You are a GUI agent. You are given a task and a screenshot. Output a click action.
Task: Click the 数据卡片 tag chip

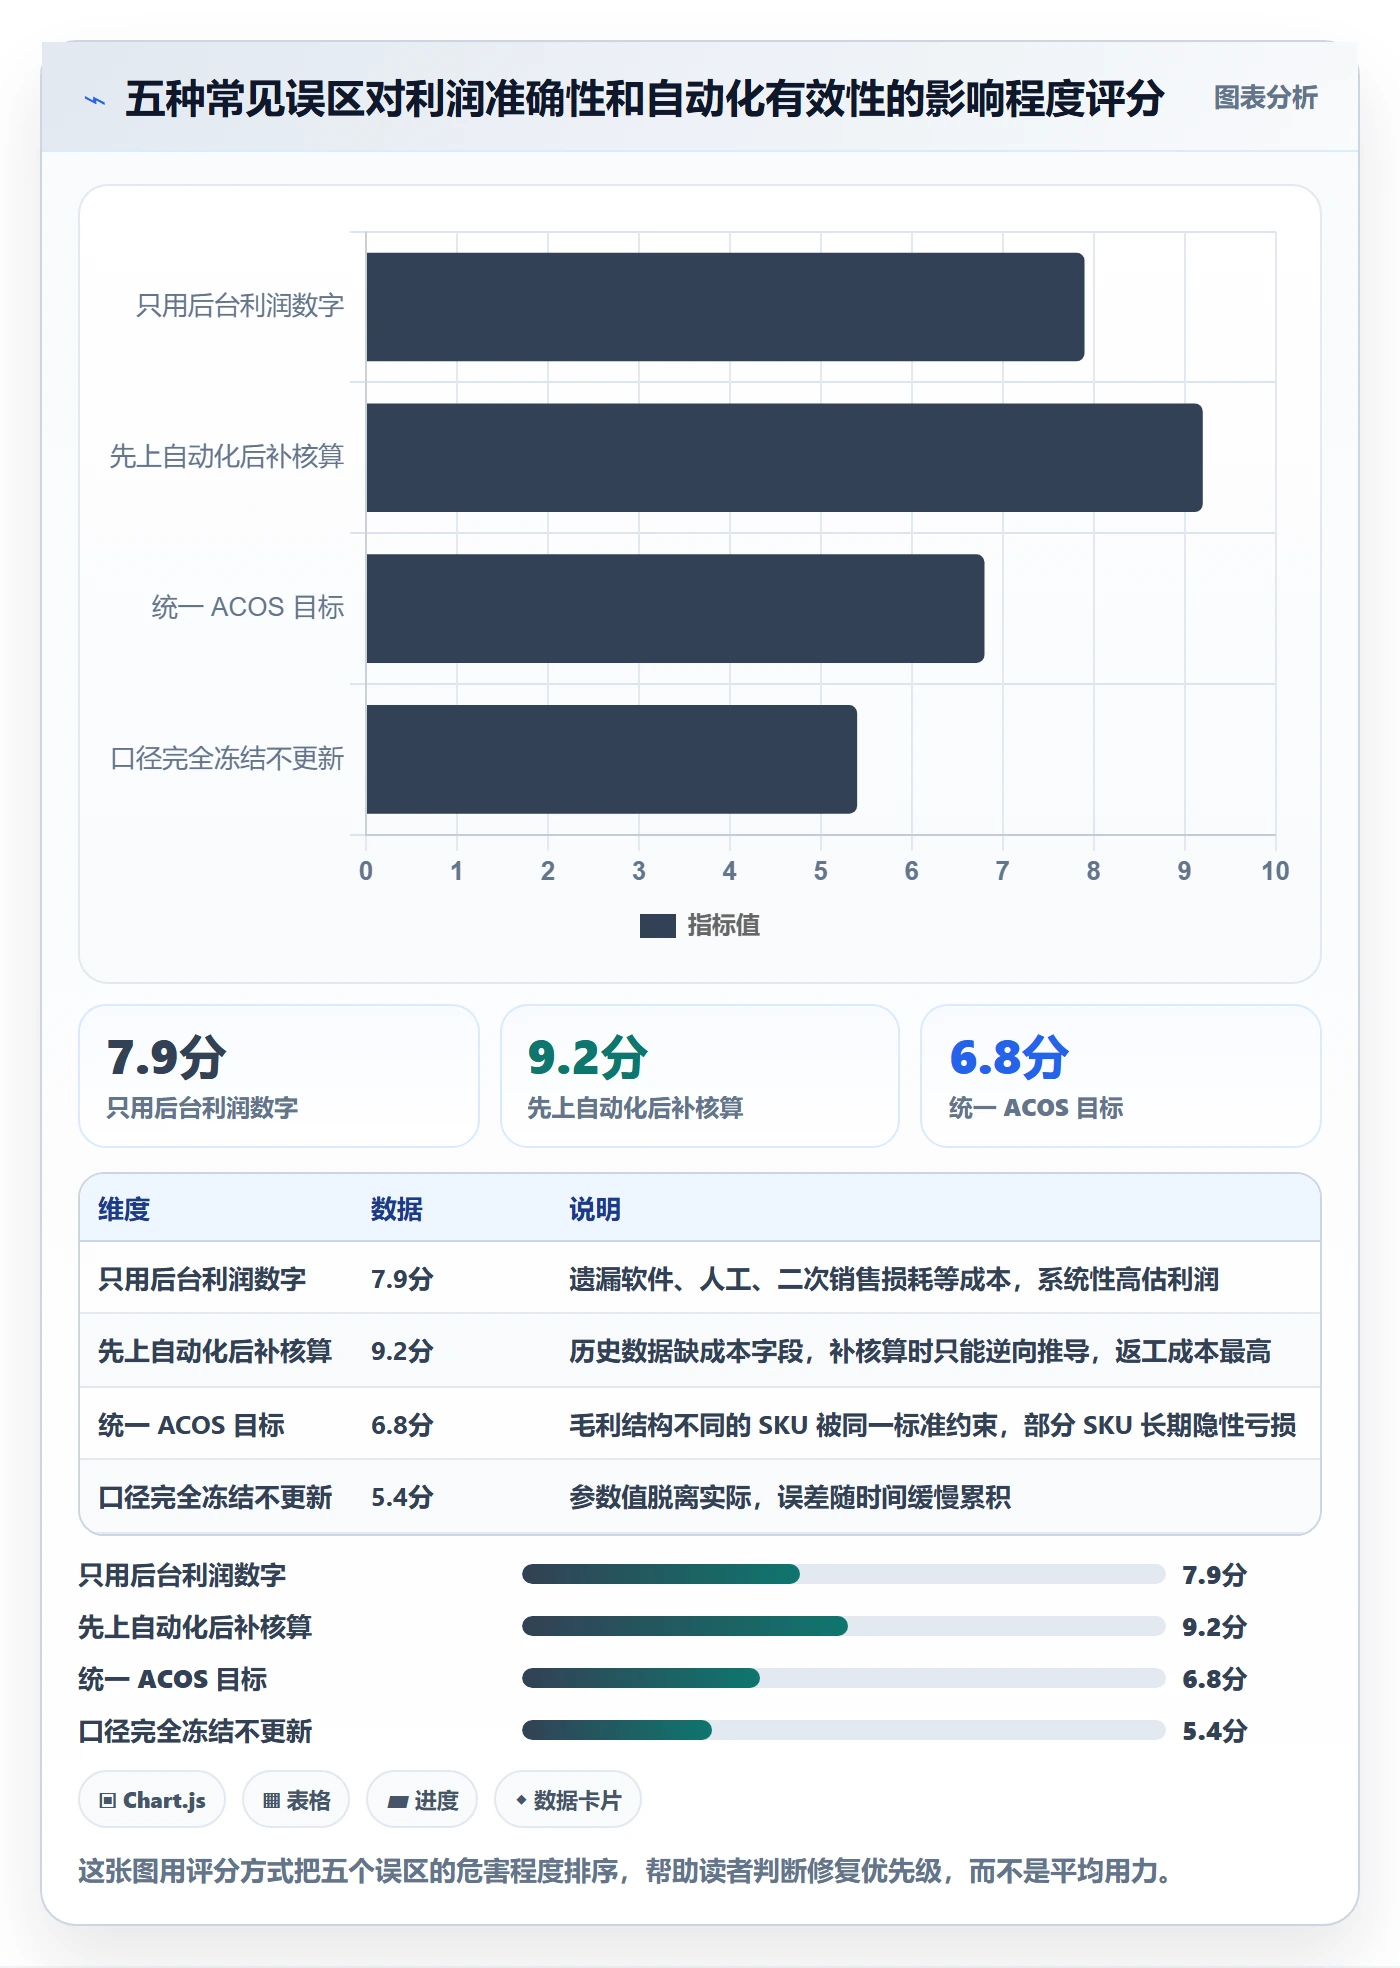point(568,1800)
